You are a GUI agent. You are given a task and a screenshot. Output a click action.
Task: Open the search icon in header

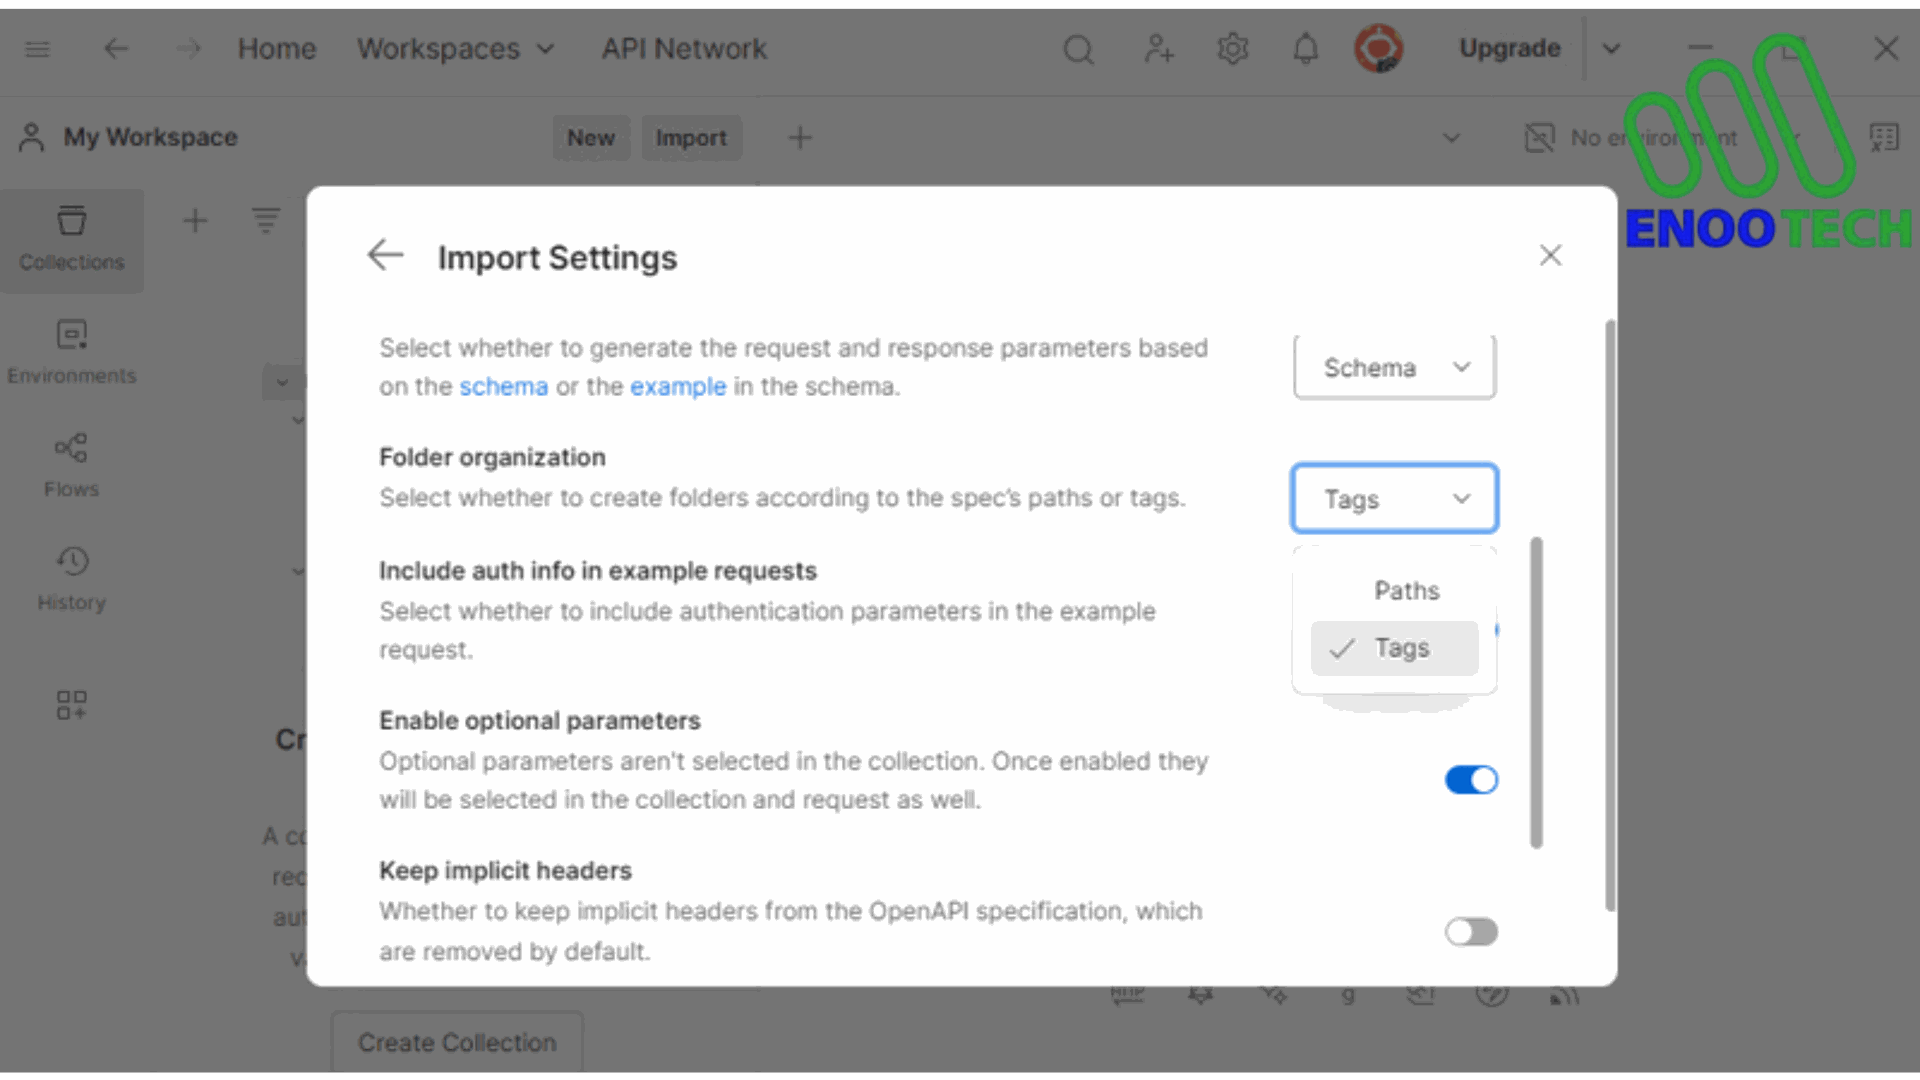pos(1078,49)
